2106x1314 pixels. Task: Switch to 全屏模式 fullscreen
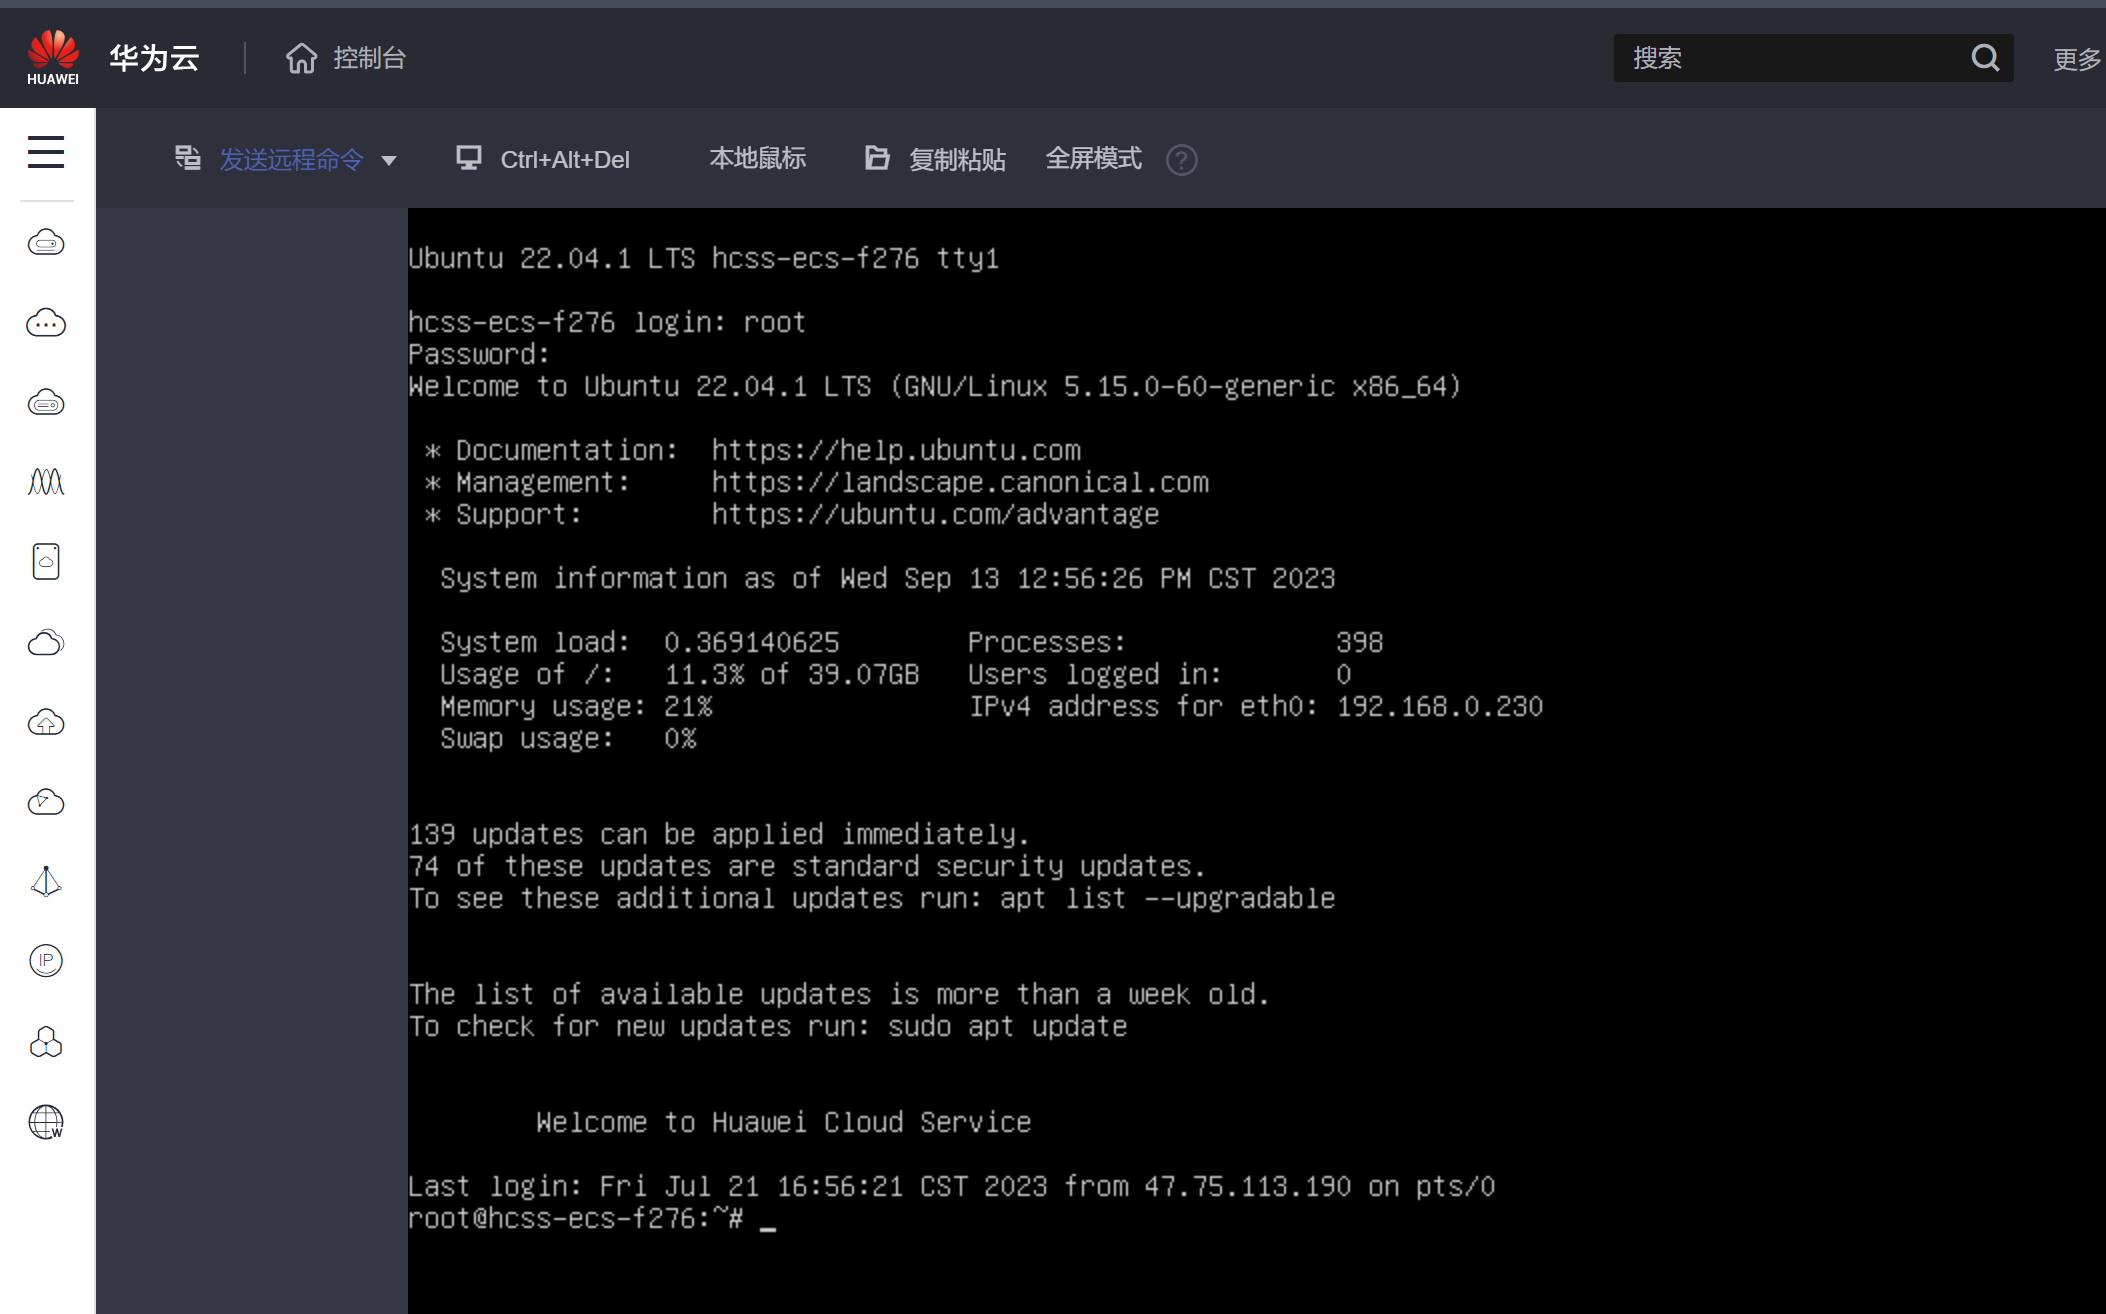[1093, 159]
